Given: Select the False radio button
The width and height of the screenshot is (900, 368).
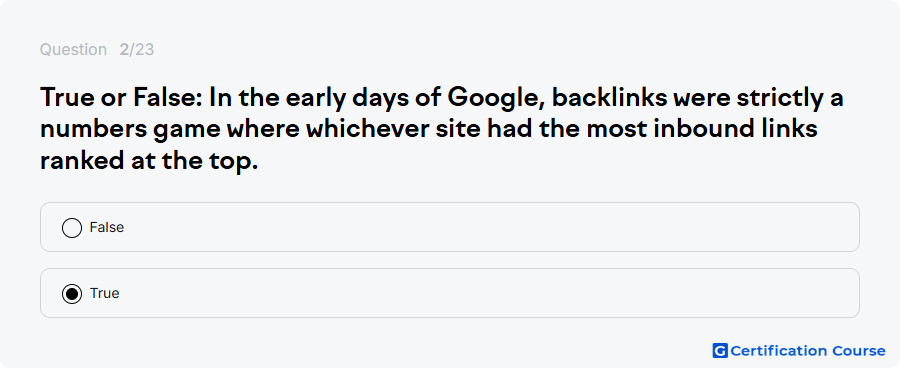Looking at the screenshot, I should coord(72,227).
